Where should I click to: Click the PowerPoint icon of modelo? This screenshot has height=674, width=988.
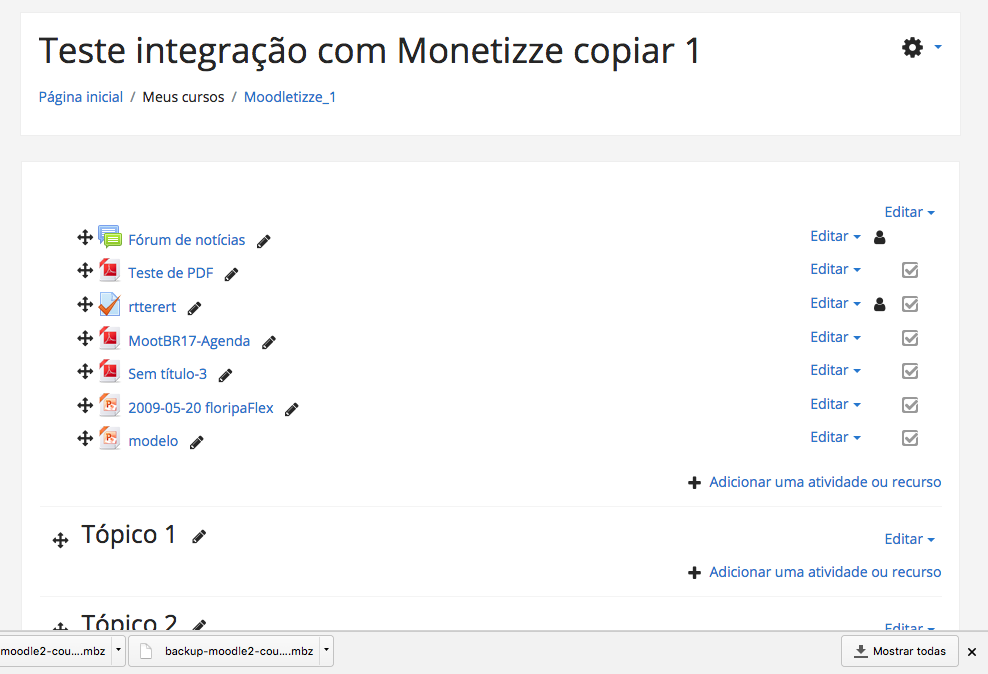click(x=110, y=438)
